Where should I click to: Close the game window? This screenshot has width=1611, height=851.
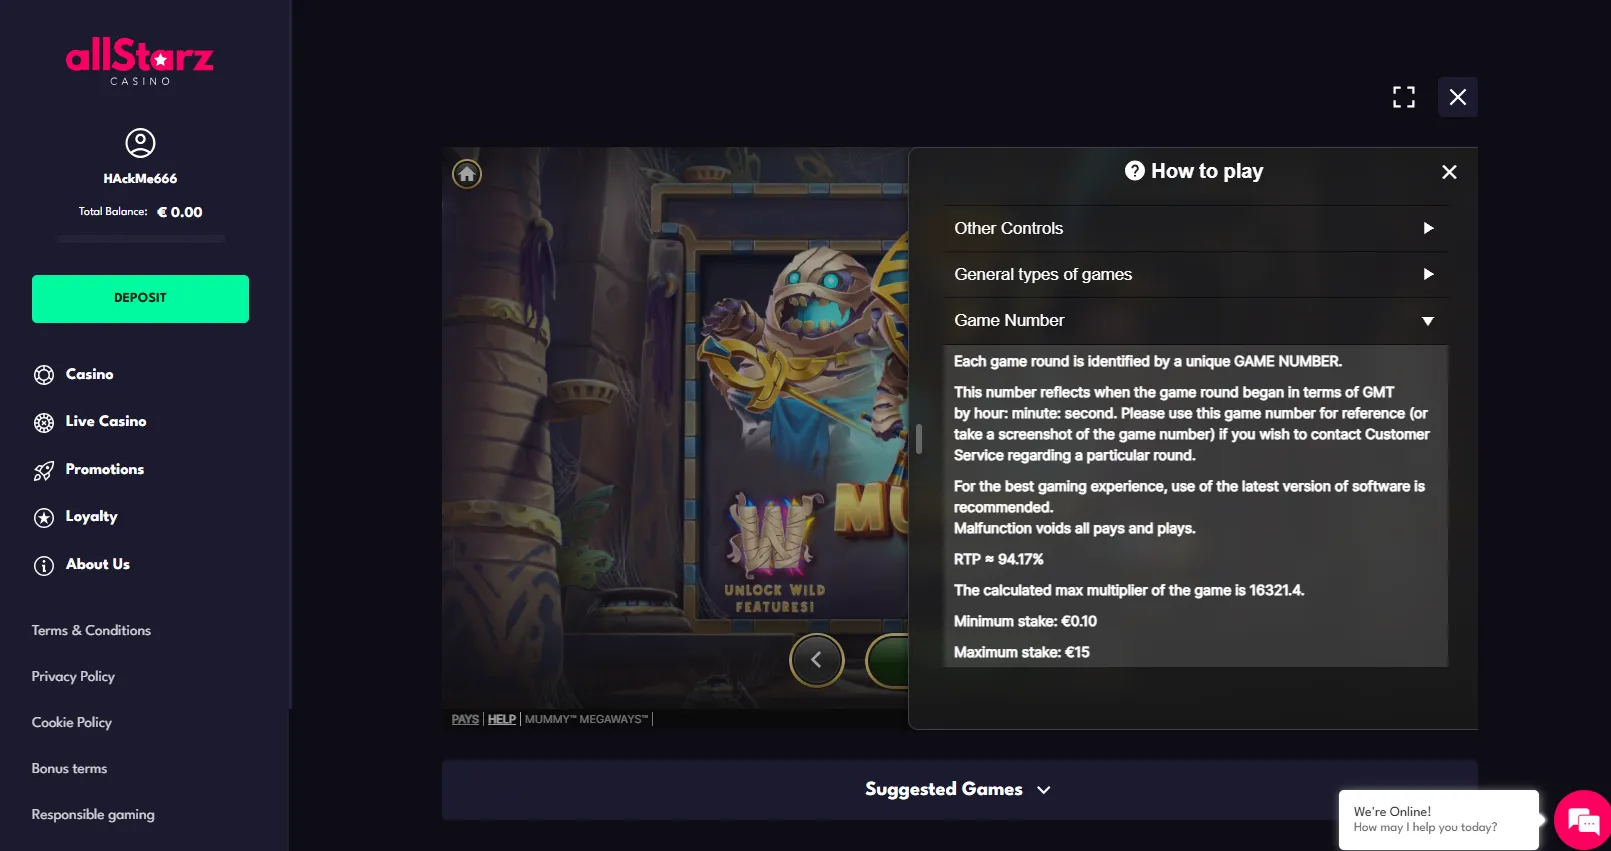tap(1458, 97)
